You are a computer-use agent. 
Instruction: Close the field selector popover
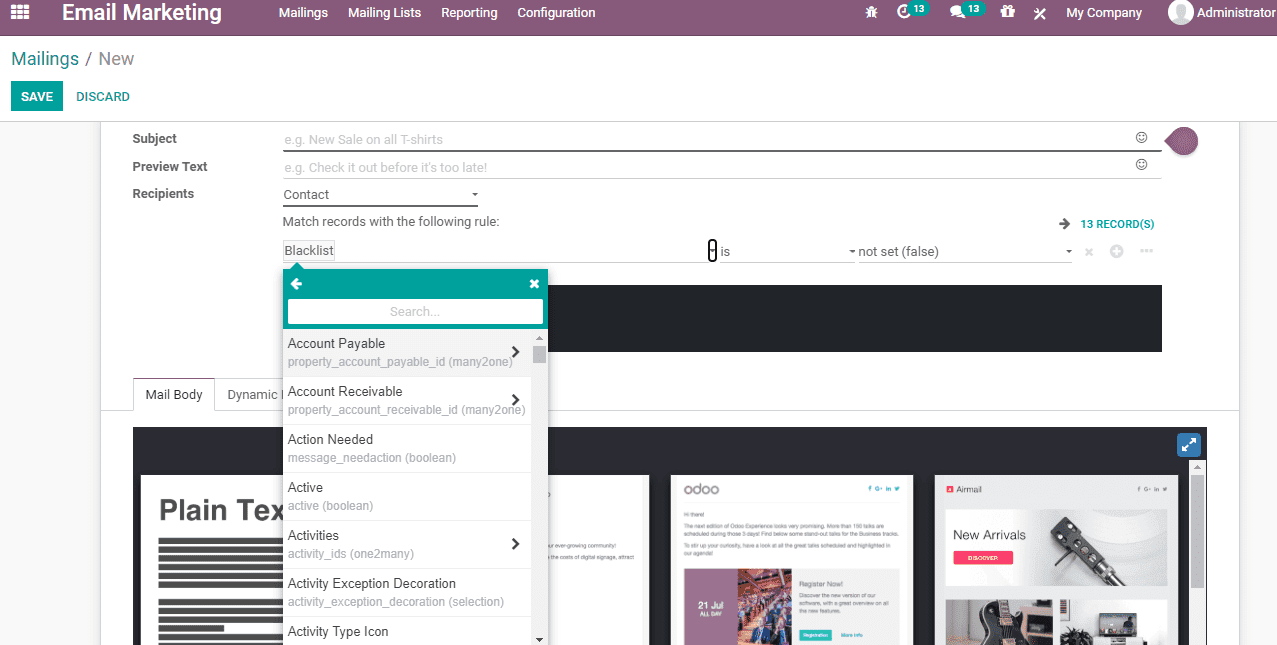534,284
